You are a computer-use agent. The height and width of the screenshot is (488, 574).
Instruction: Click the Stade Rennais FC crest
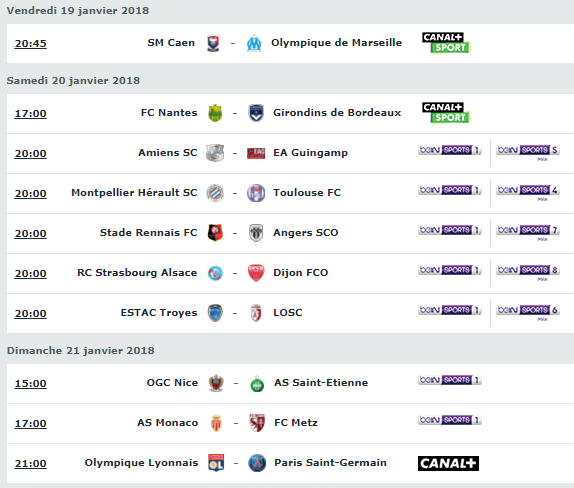pos(215,233)
